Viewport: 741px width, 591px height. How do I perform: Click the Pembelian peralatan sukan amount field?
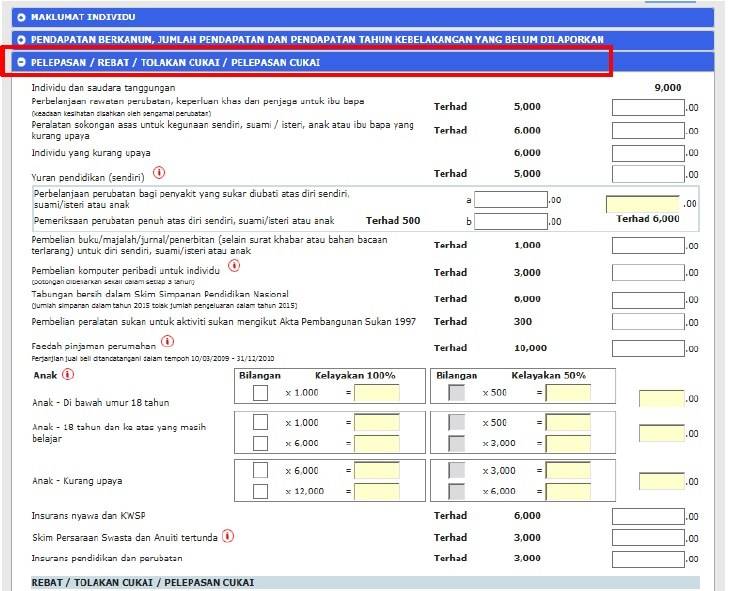tap(647, 322)
